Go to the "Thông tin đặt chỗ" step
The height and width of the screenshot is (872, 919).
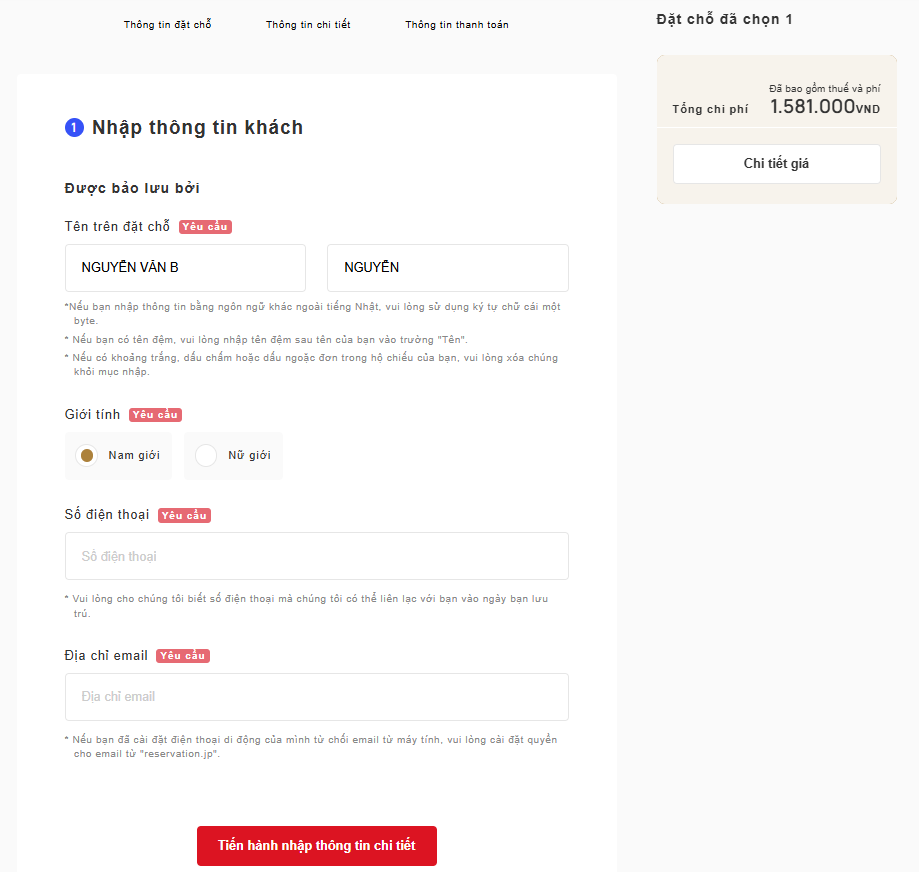pos(167,25)
